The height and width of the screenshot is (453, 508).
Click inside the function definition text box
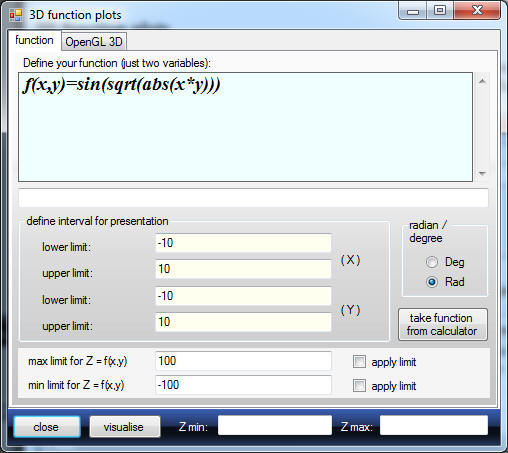click(x=245, y=127)
